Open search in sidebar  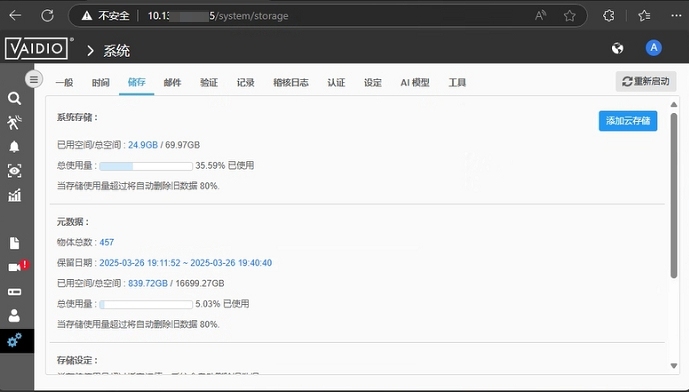pyautogui.click(x=14, y=98)
